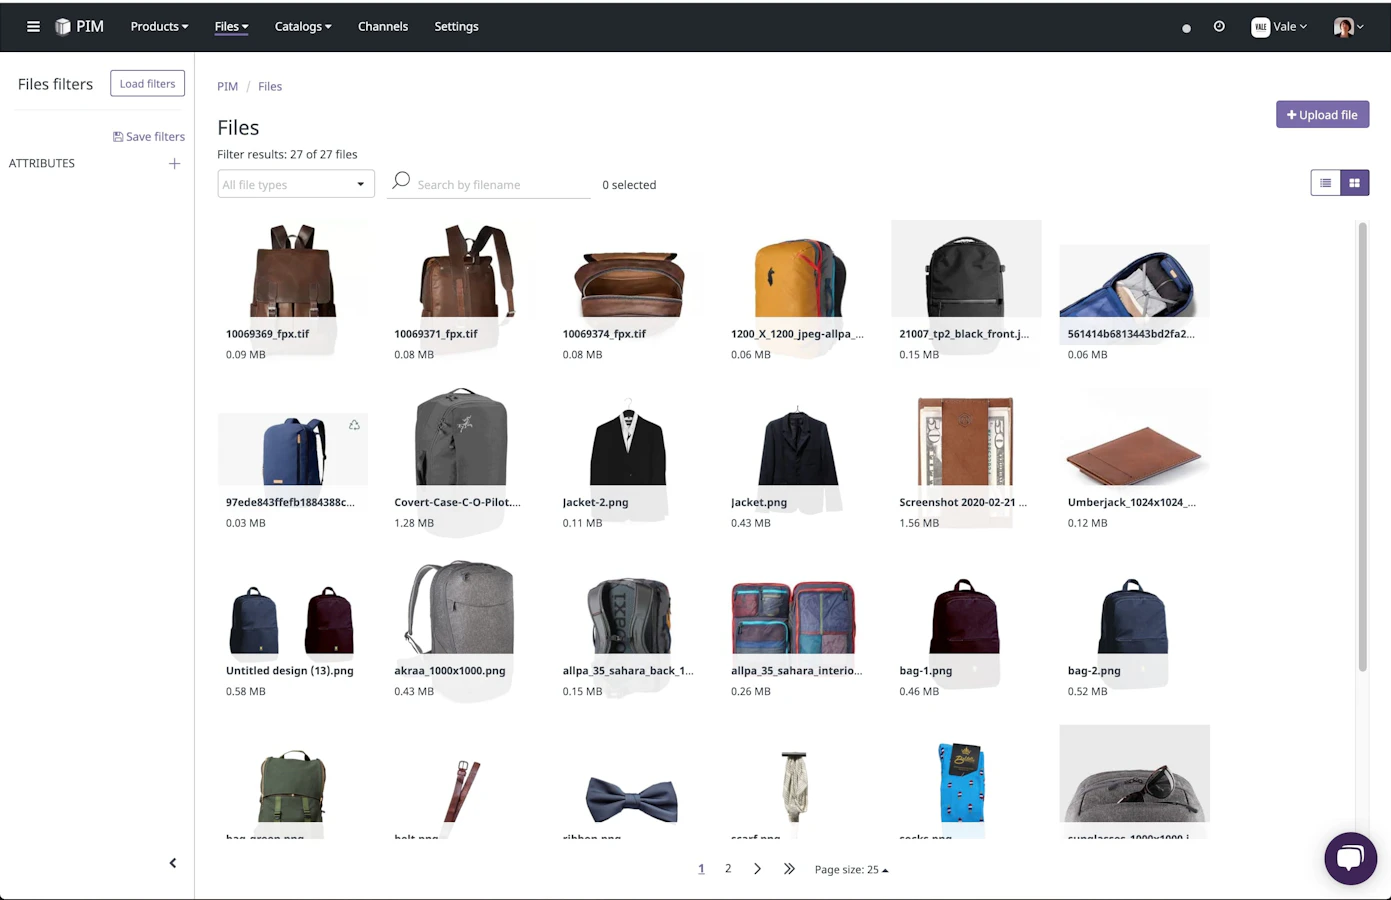Screen dimensions: 1391x900
Task: Switch to list view layout
Action: coord(1325,183)
